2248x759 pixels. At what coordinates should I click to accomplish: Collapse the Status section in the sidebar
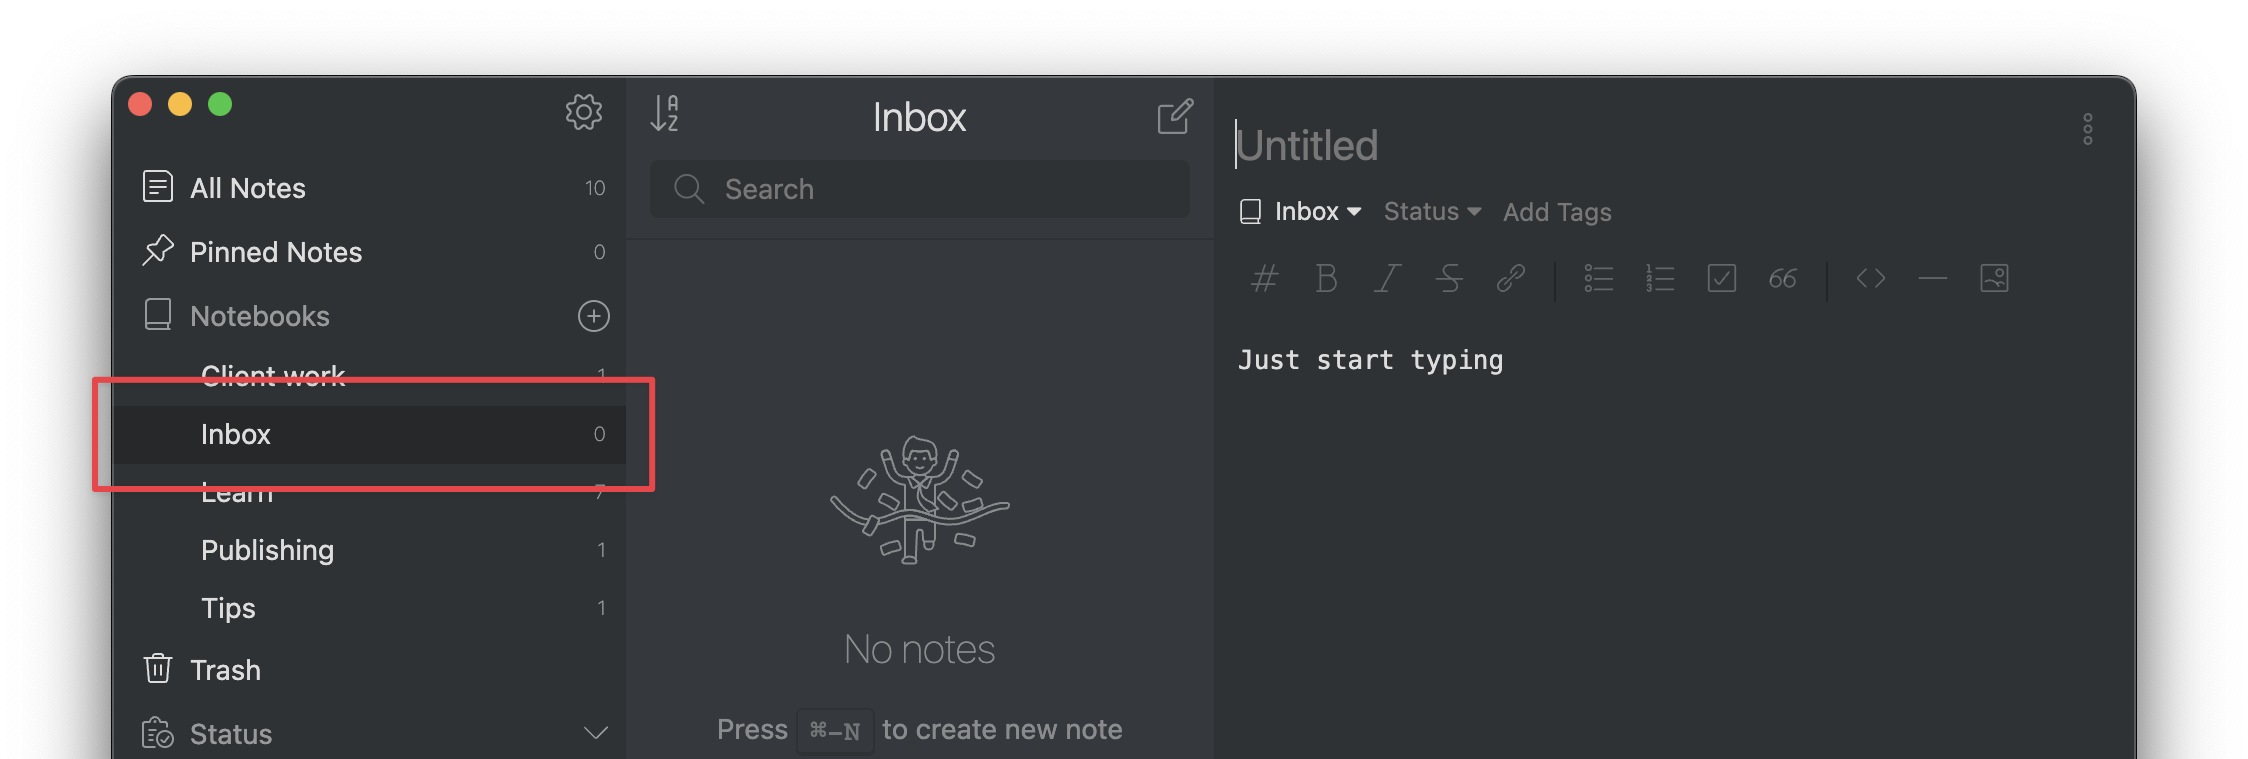coord(597,732)
